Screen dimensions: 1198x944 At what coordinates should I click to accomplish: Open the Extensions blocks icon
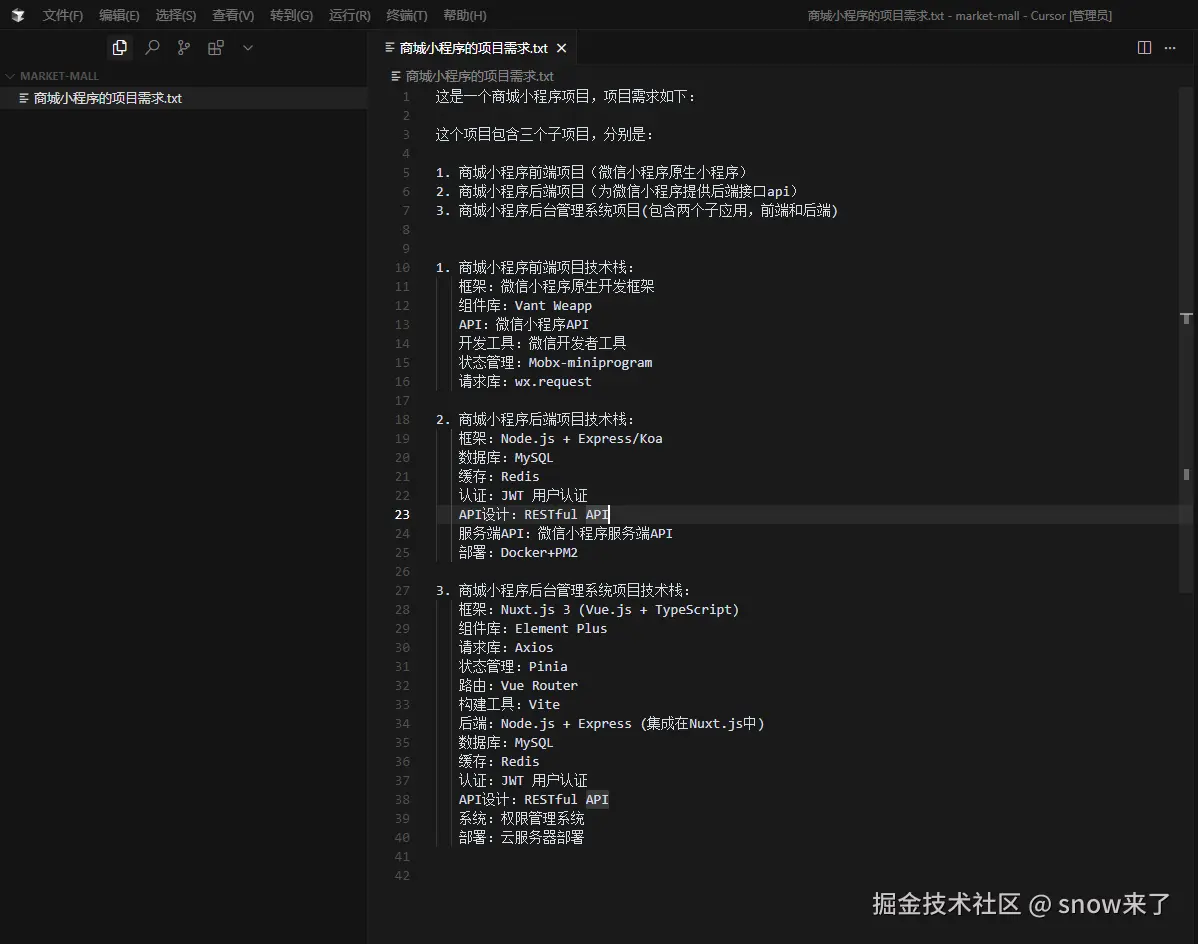click(x=216, y=47)
